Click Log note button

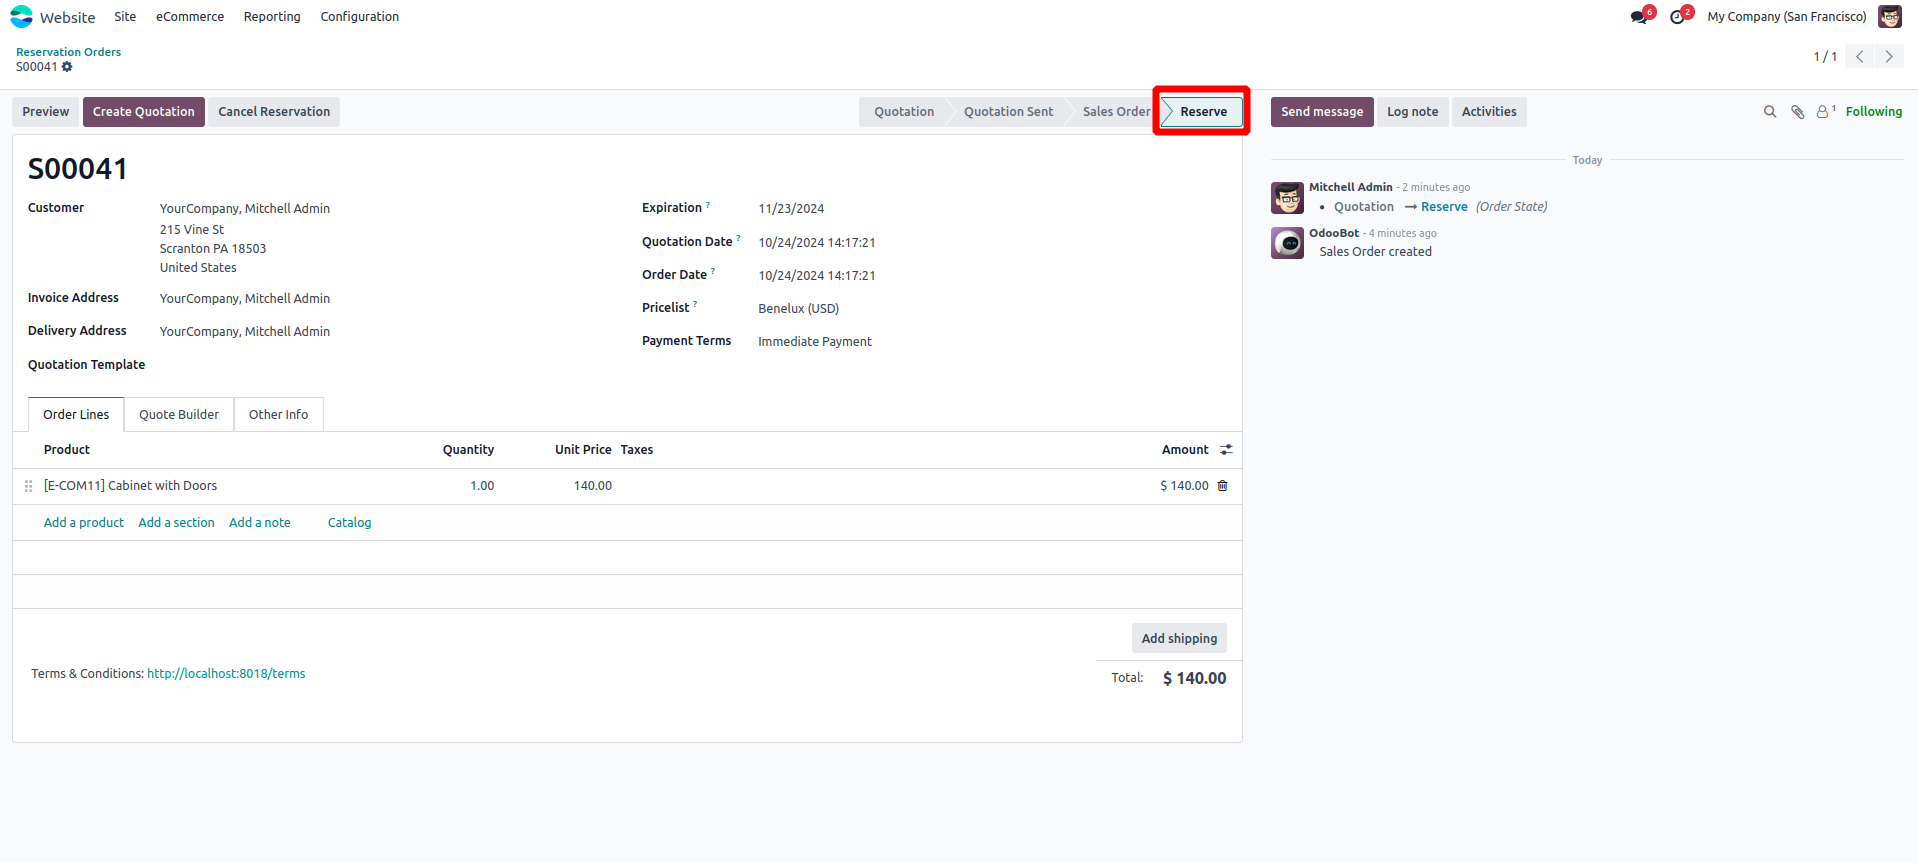click(1412, 112)
